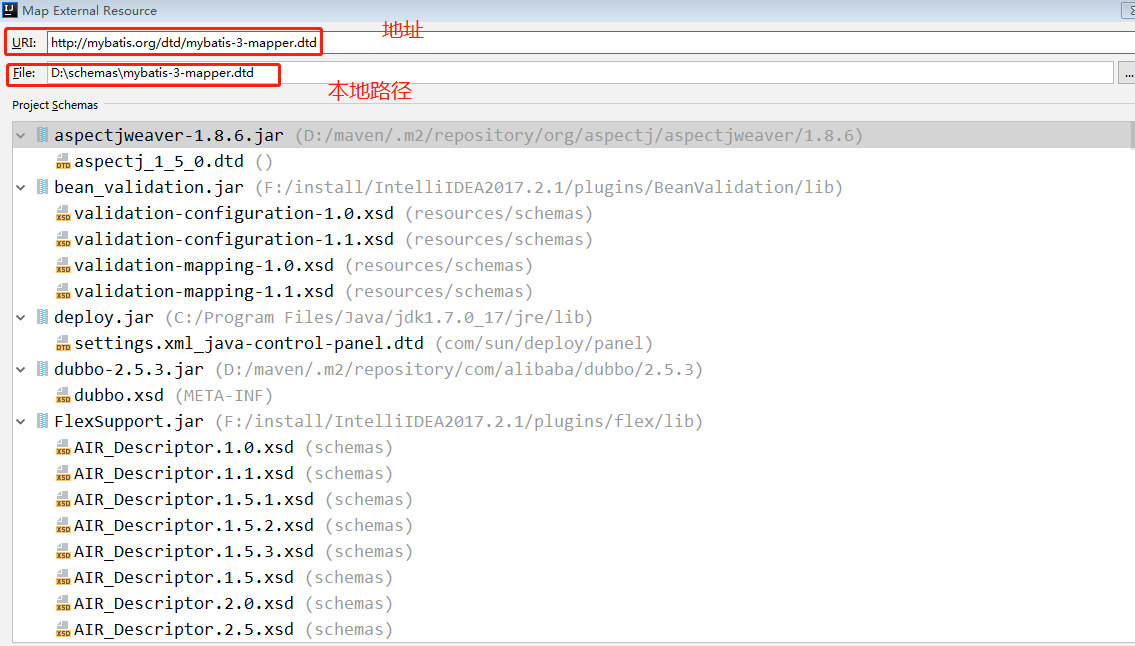Collapse the dubbo-2.5.3.jar node
The height and width of the screenshot is (646, 1135).
[x=21, y=370]
